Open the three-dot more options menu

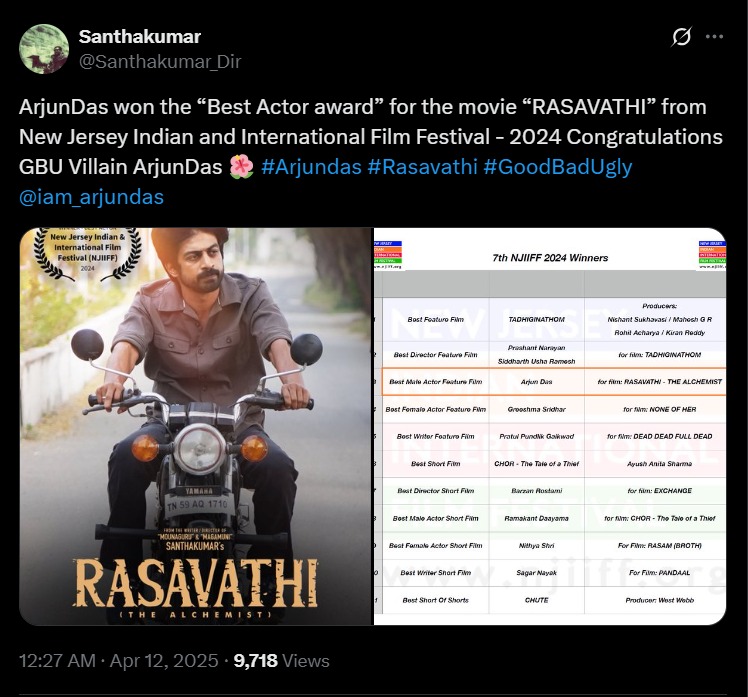pyautogui.click(x=714, y=37)
